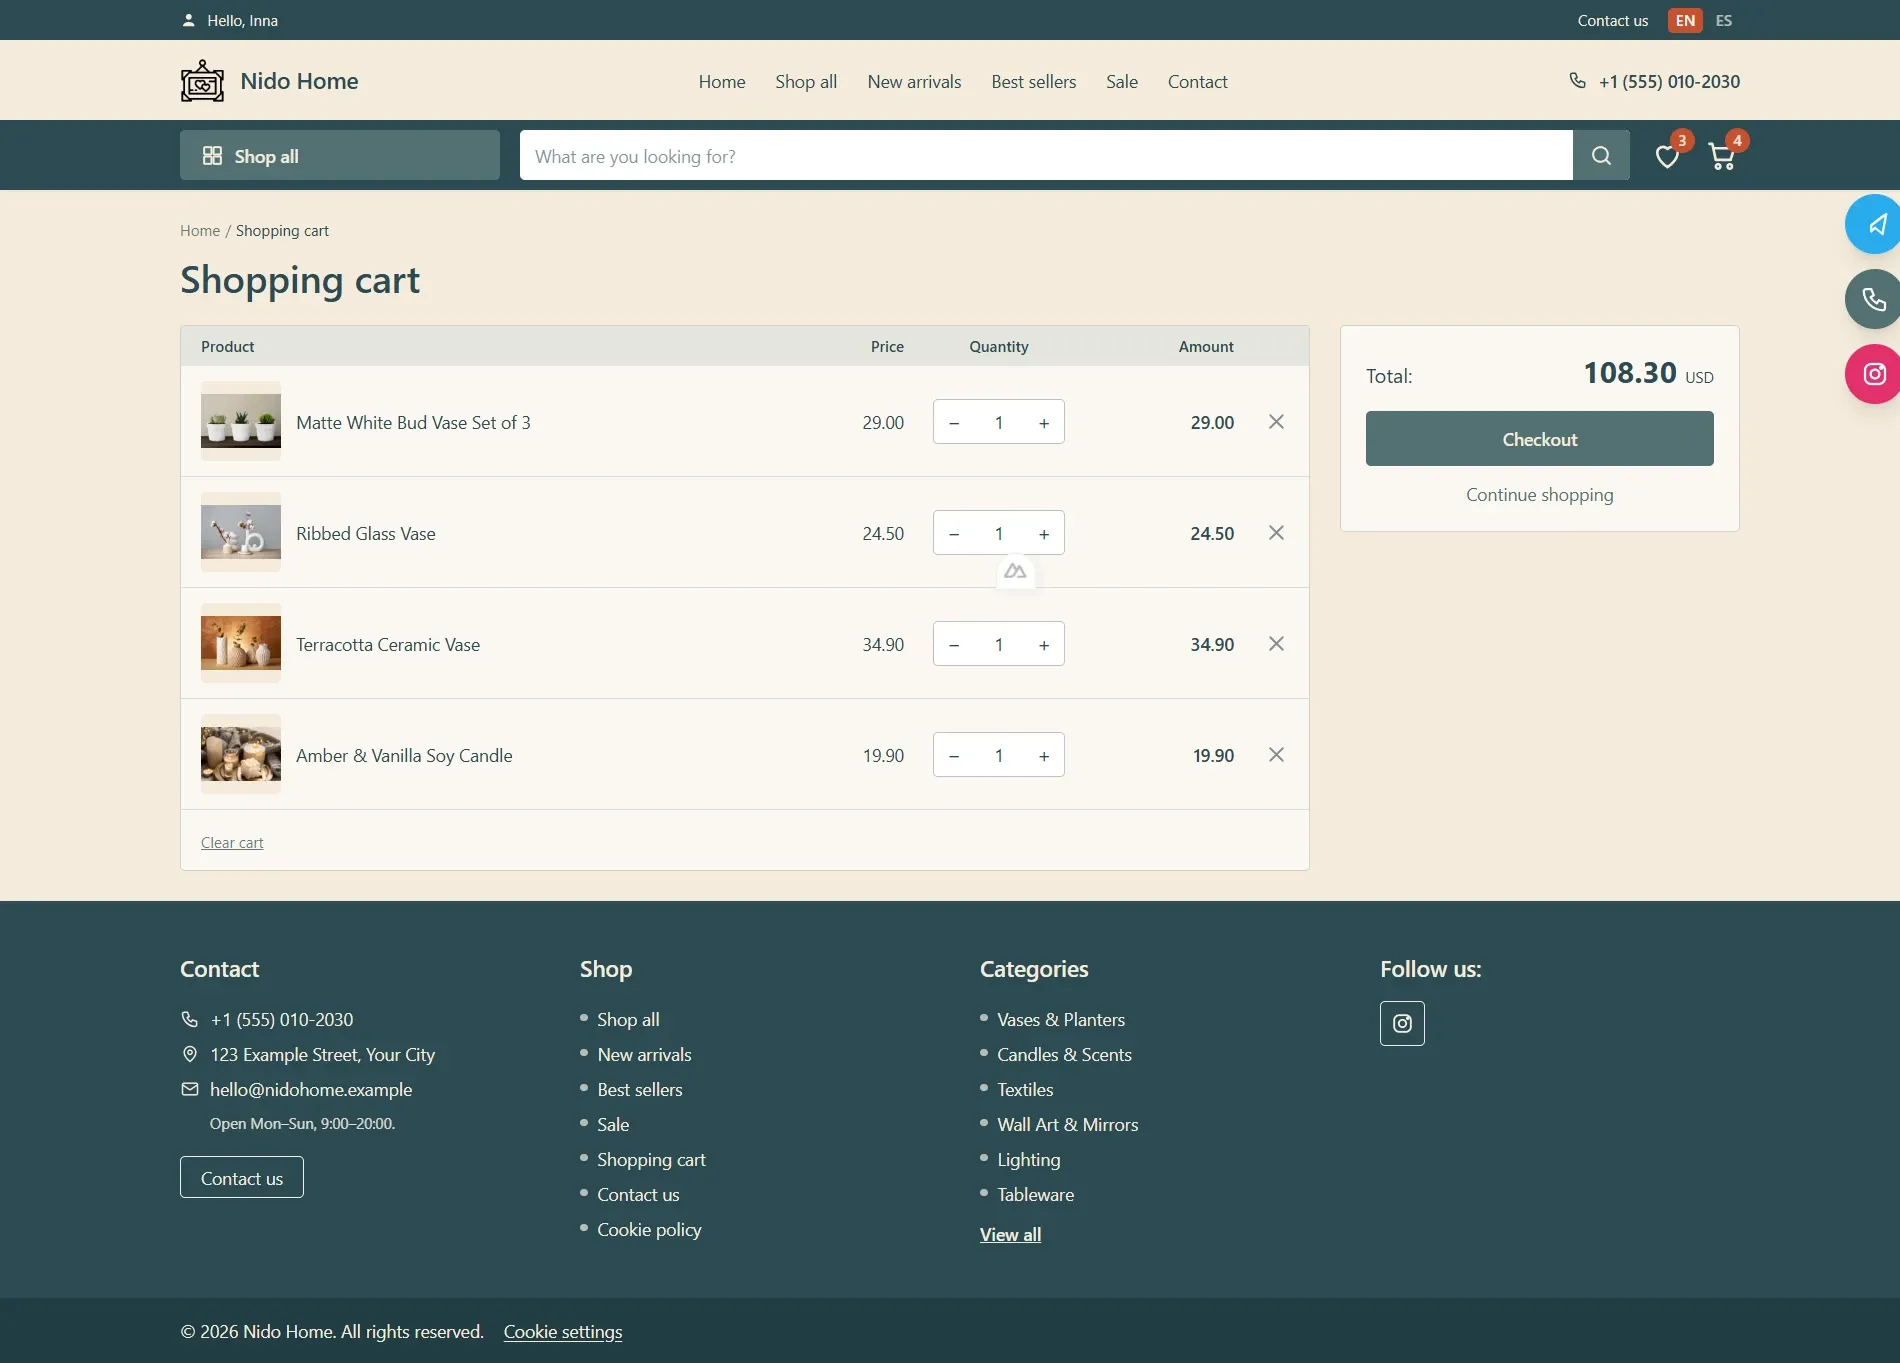Remove Ribbed Glass Vase from cart

[x=1276, y=533]
